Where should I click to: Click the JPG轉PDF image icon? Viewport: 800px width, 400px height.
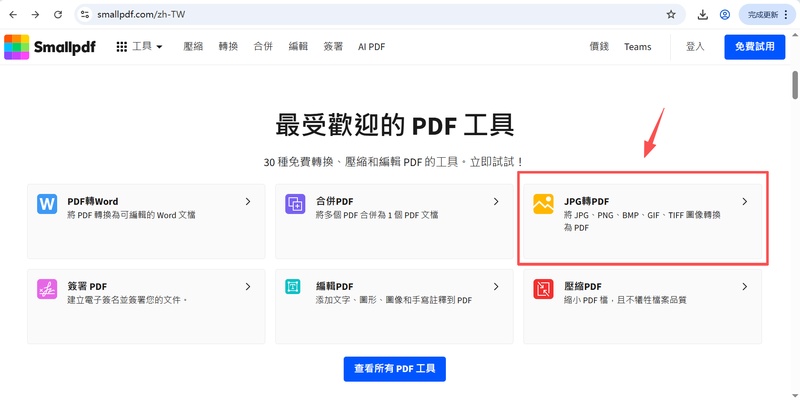tap(543, 204)
